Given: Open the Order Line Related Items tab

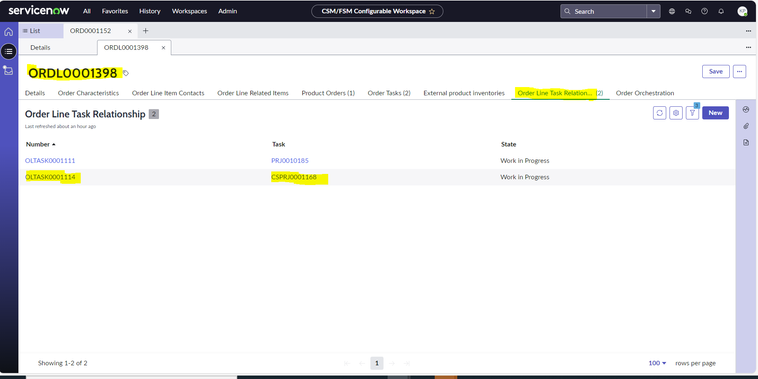Looking at the screenshot, I should click(x=253, y=93).
